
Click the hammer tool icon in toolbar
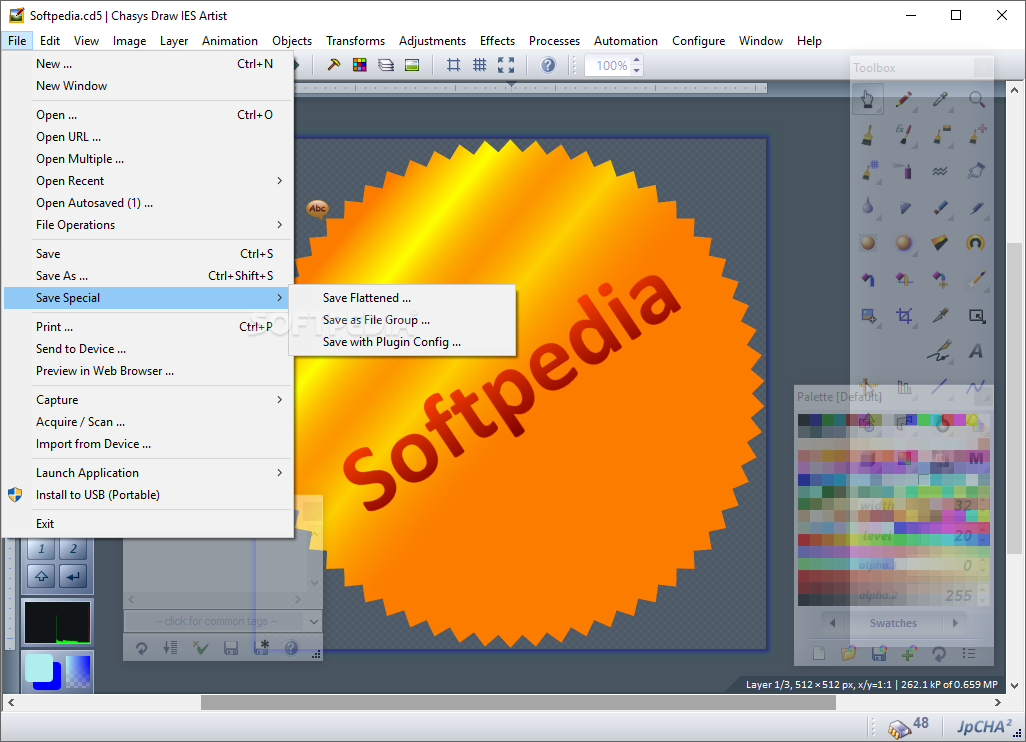click(x=334, y=65)
